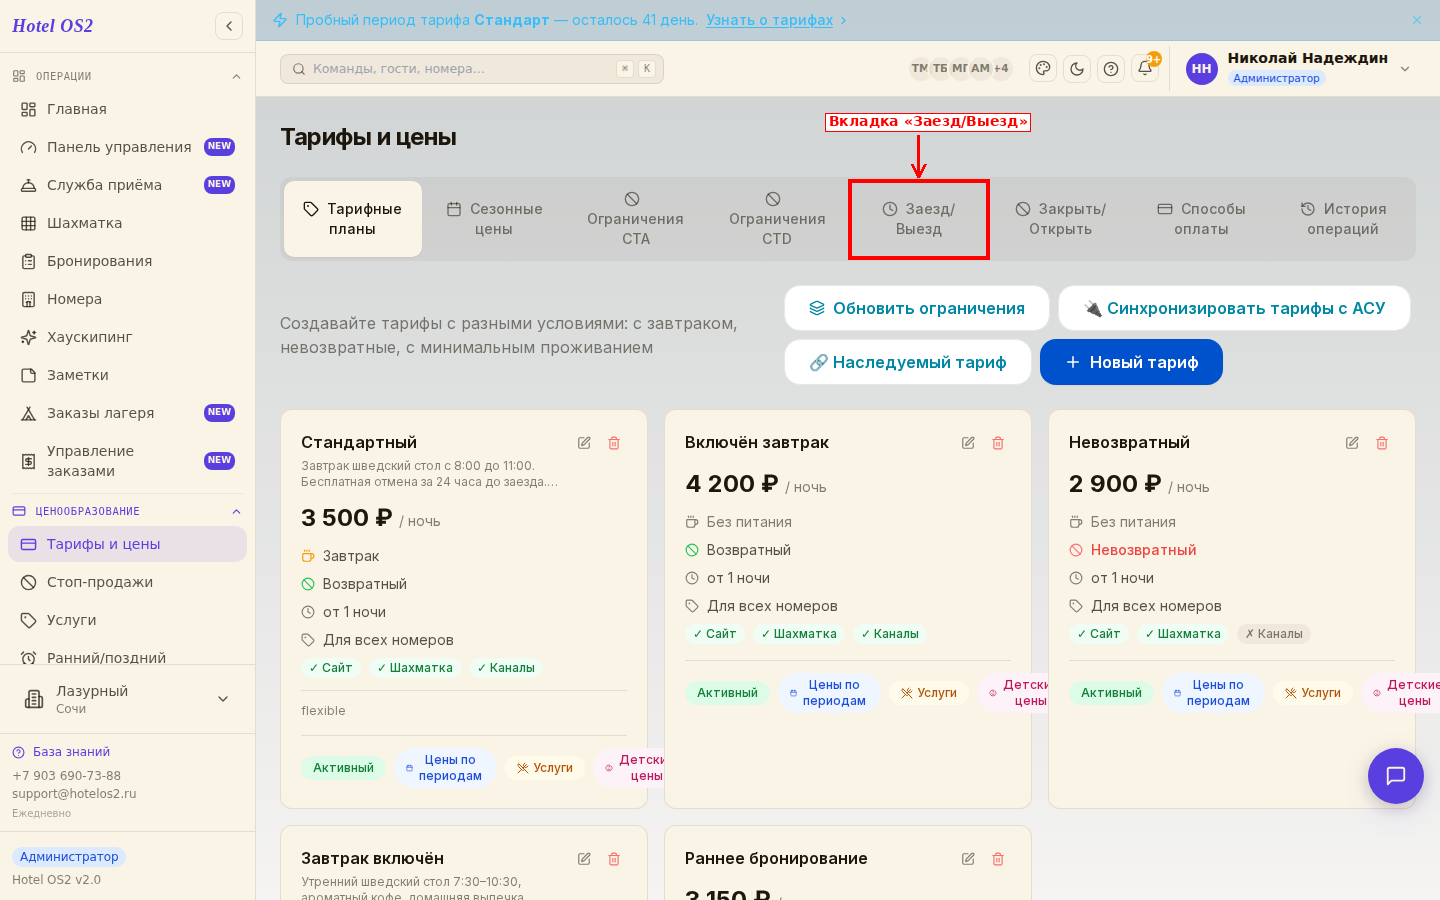Edit the Раннее бронирование tariff
The image size is (1440, 900).
pos(968,859)
